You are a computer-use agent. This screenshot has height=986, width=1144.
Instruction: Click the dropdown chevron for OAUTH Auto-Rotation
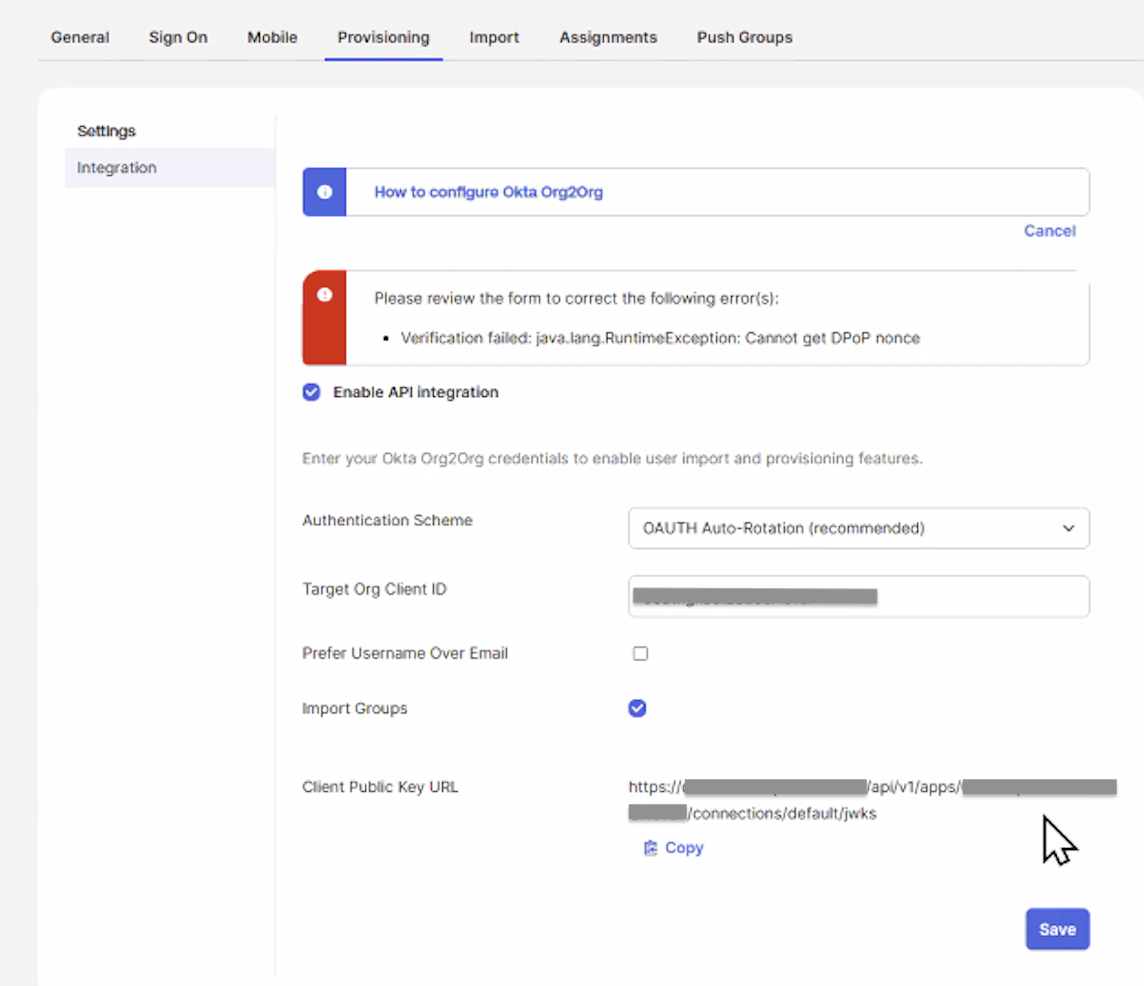coord(1068,528)
